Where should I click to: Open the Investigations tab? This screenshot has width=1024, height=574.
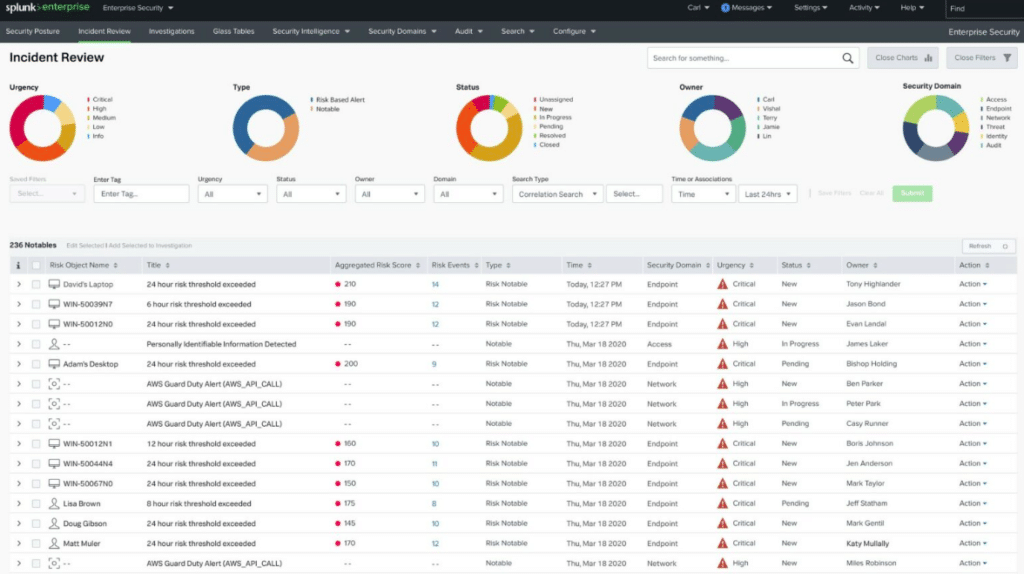tap(171, 31)
